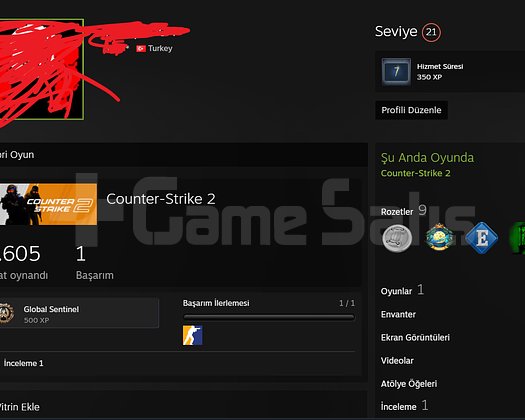The width and height of the screenshot is (525, 420).
Task: Open the Videolar section
Action: click(x=397, y=361)
